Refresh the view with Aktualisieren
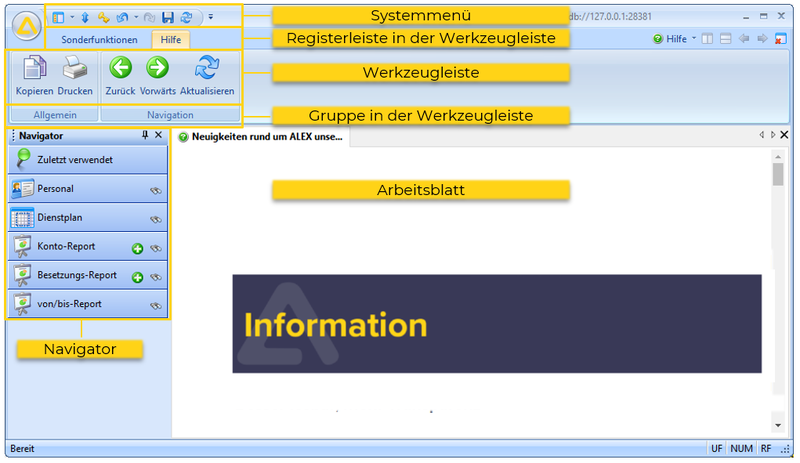This screenshot has height=463, width=800. [207, 68]
